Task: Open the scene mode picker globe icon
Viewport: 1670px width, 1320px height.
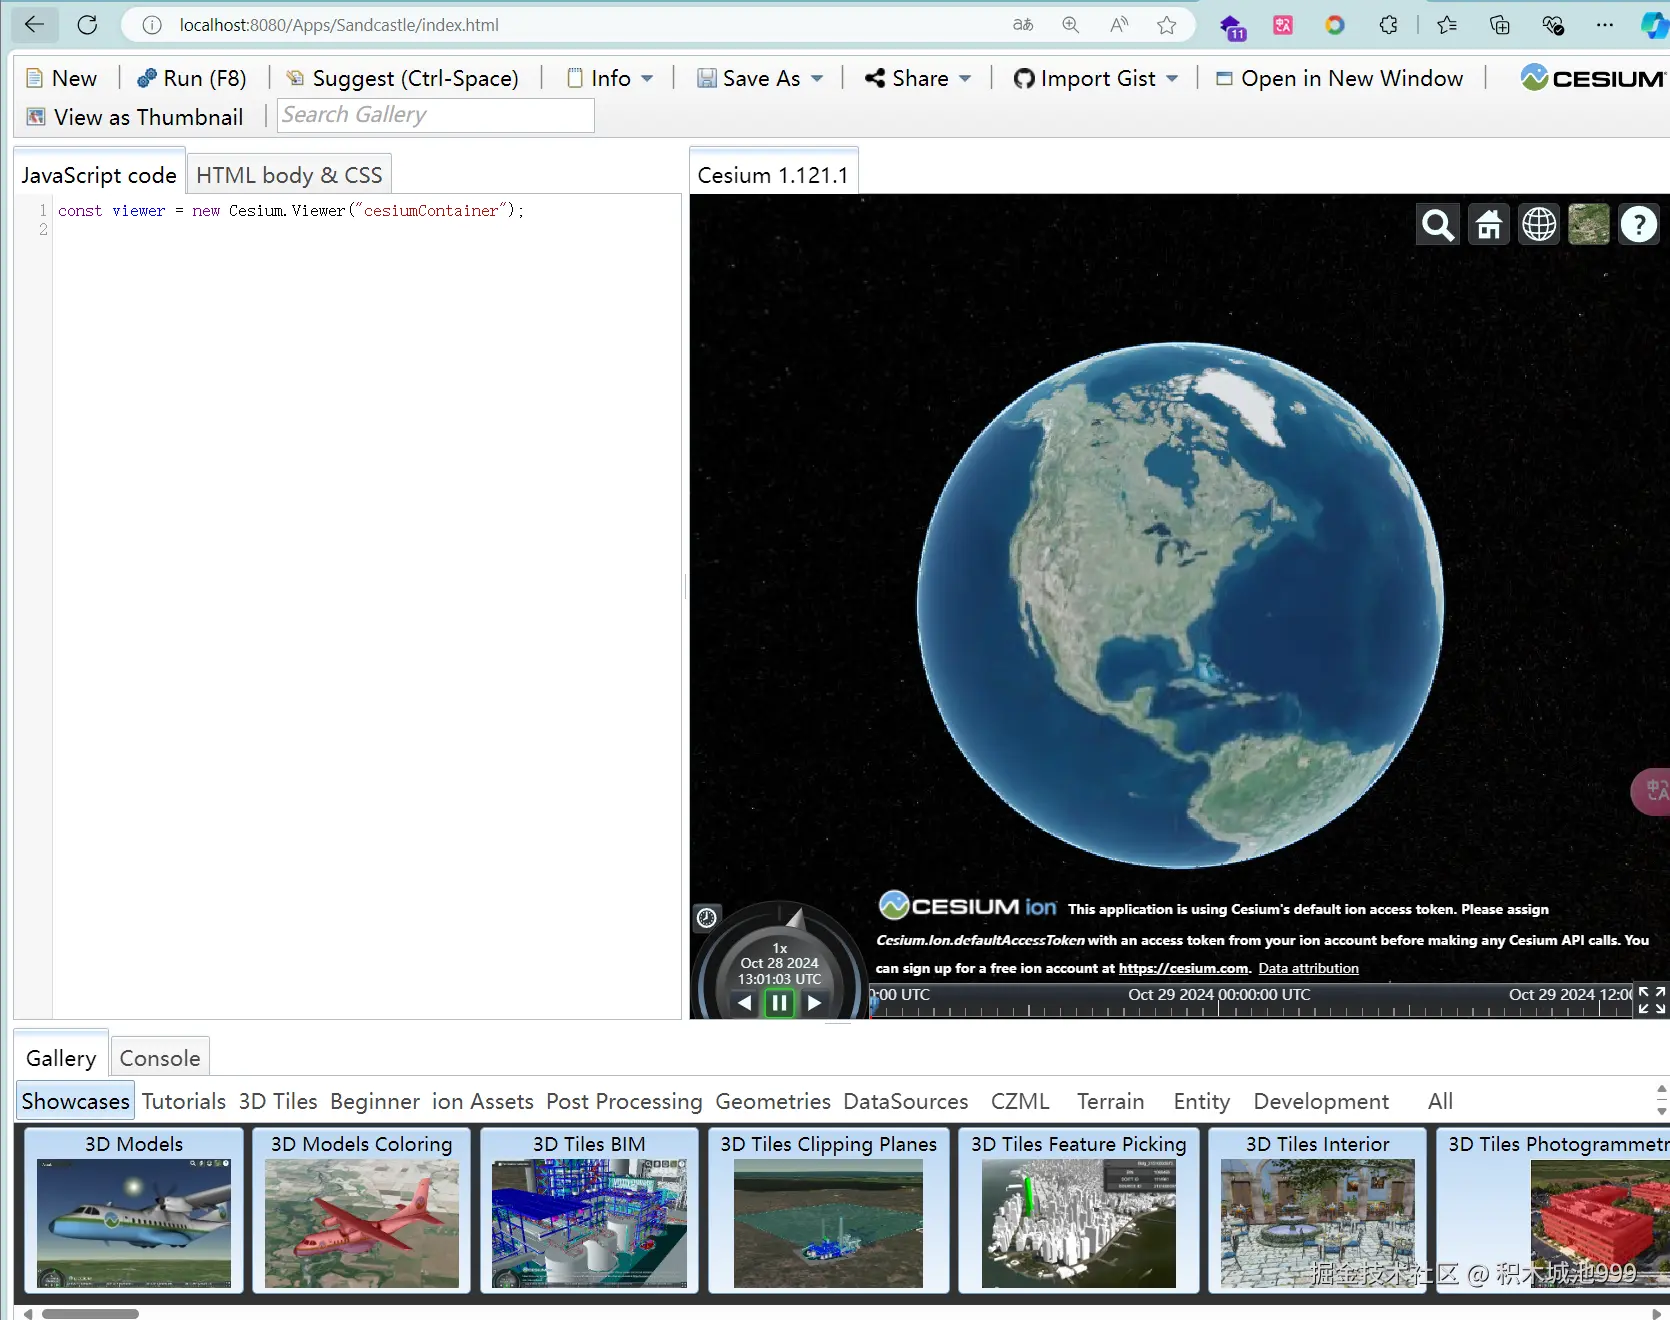Action: click(x=1539, y=225)
